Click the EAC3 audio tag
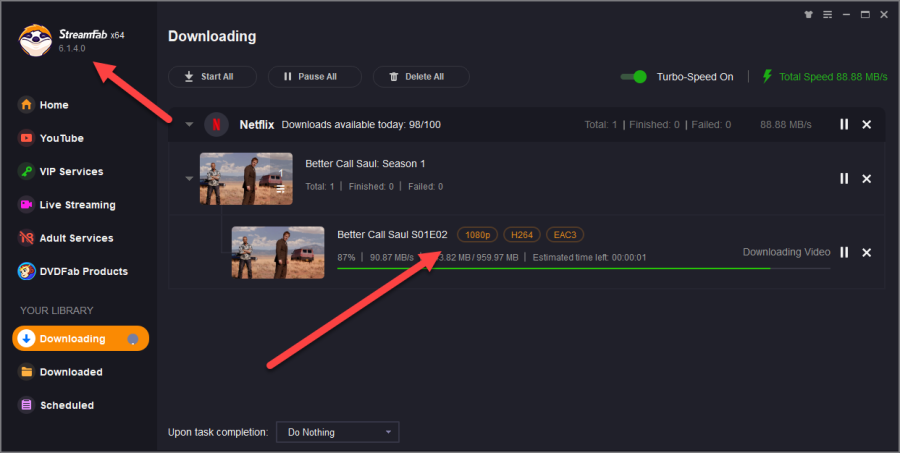The width and height of the screenshot is (900, 453). [565, 235]
